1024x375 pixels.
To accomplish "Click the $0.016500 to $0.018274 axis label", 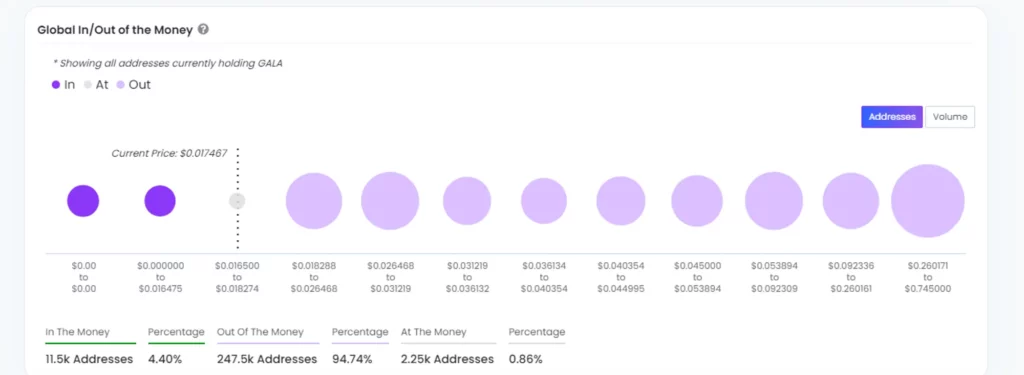I will click(x=237, y=277).
